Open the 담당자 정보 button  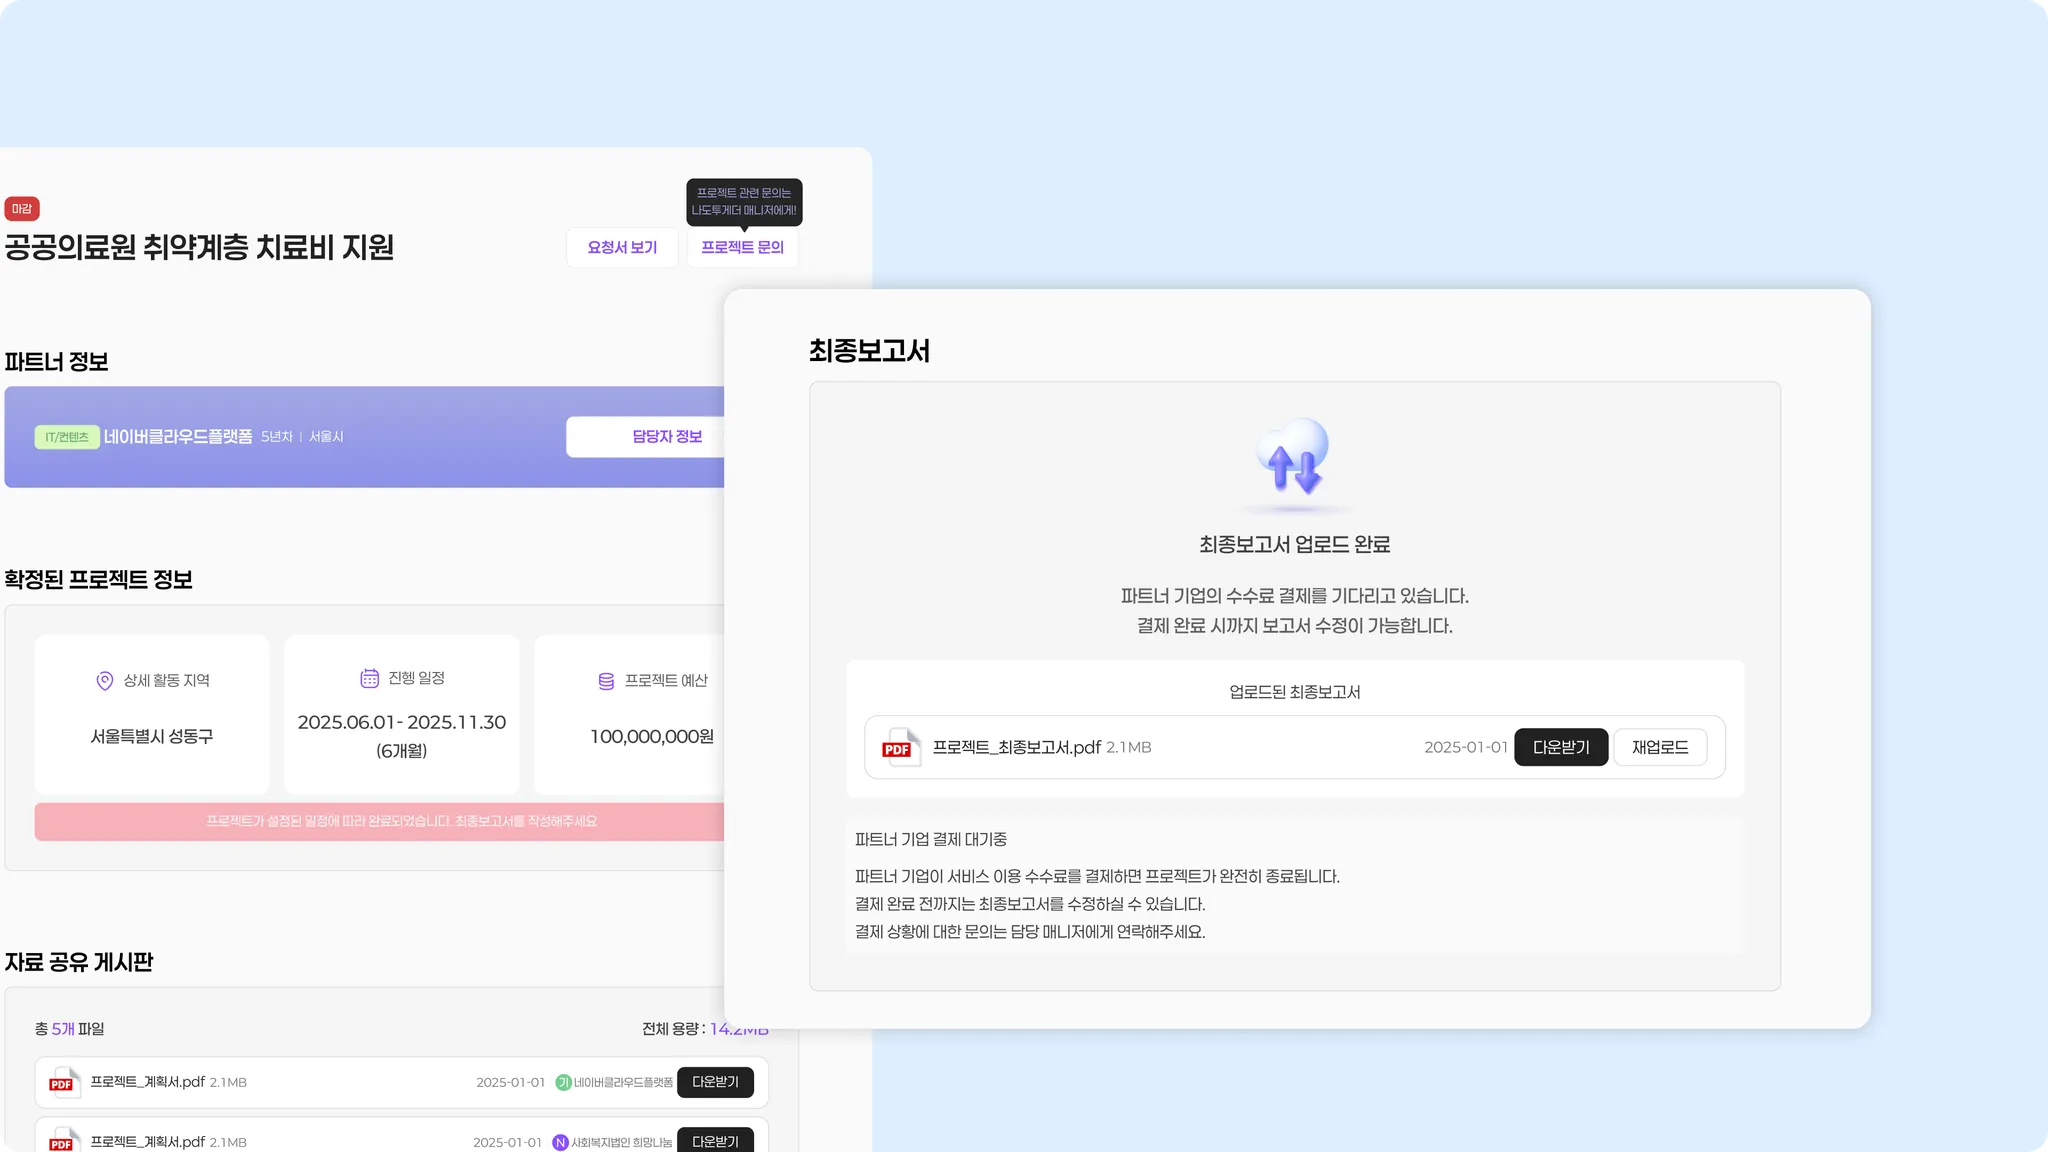pos(666,437)
